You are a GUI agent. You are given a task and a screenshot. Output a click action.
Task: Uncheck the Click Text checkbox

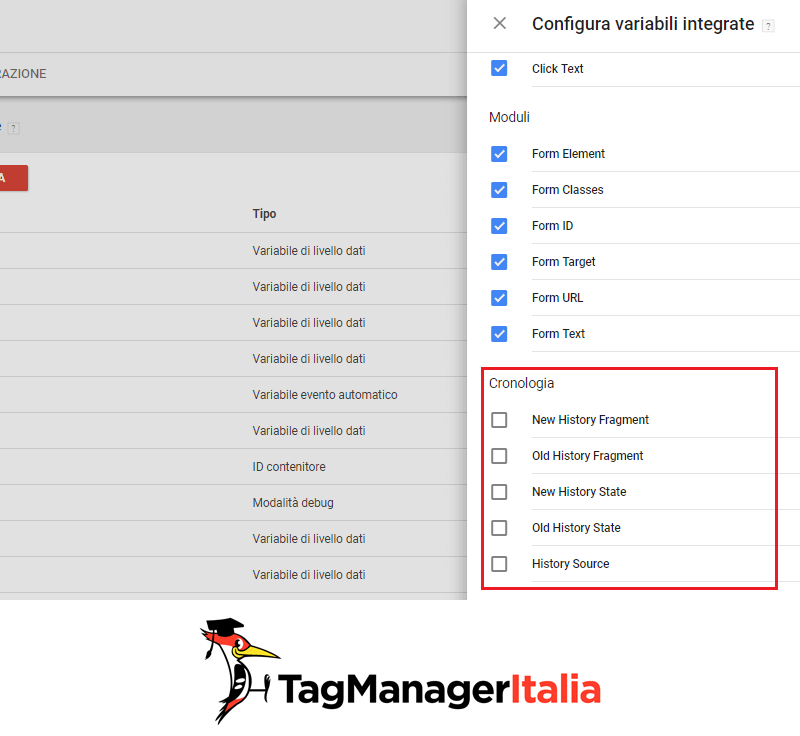pyautogui.click(x=499, y=68)
